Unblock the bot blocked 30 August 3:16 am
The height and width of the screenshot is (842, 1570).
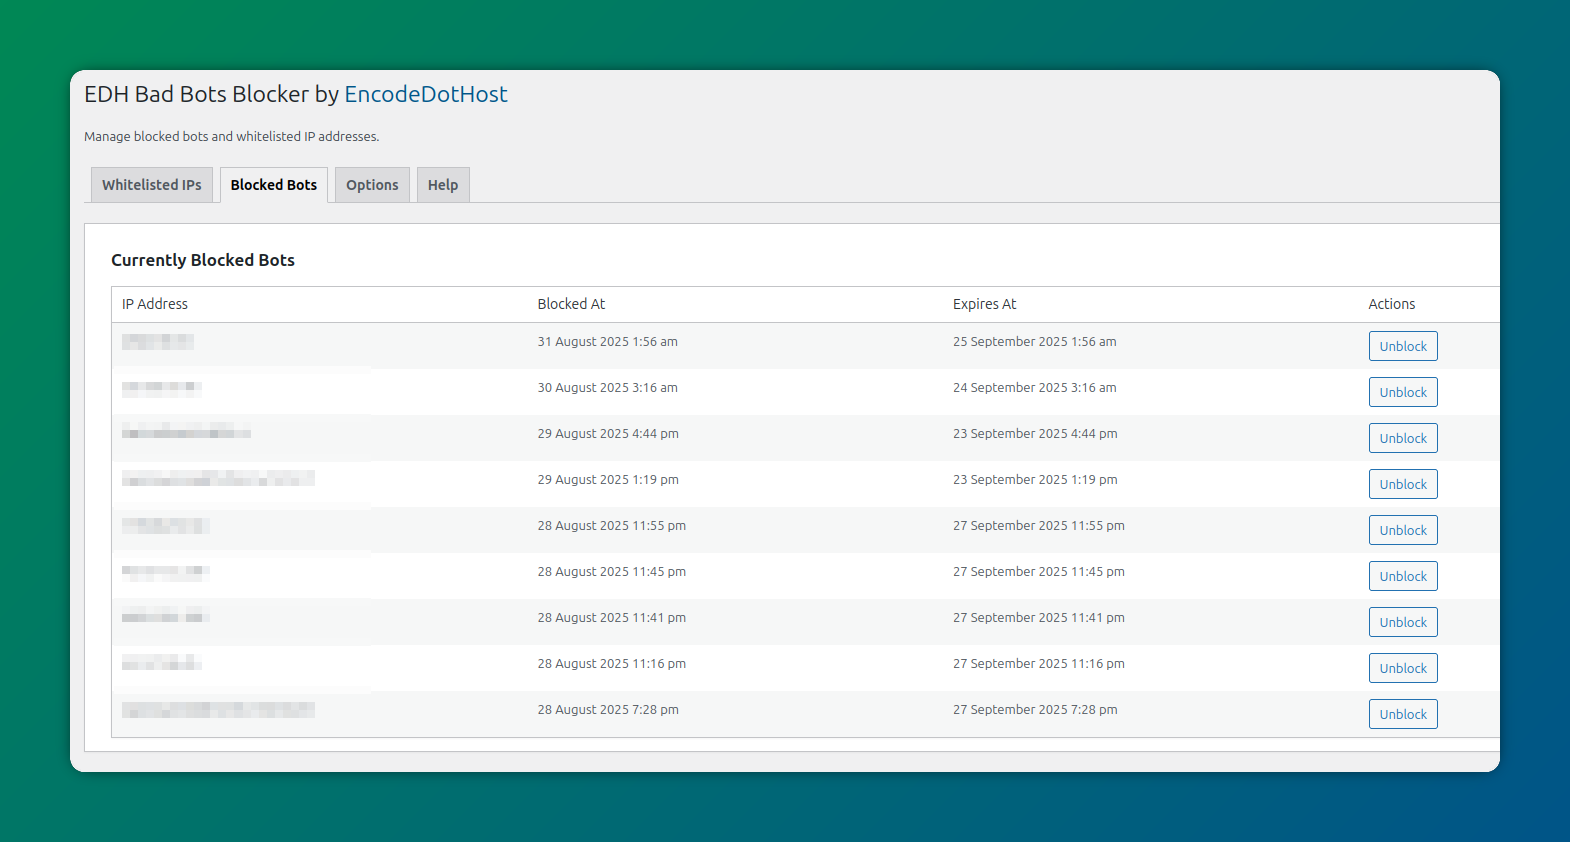pos(1403,392)
